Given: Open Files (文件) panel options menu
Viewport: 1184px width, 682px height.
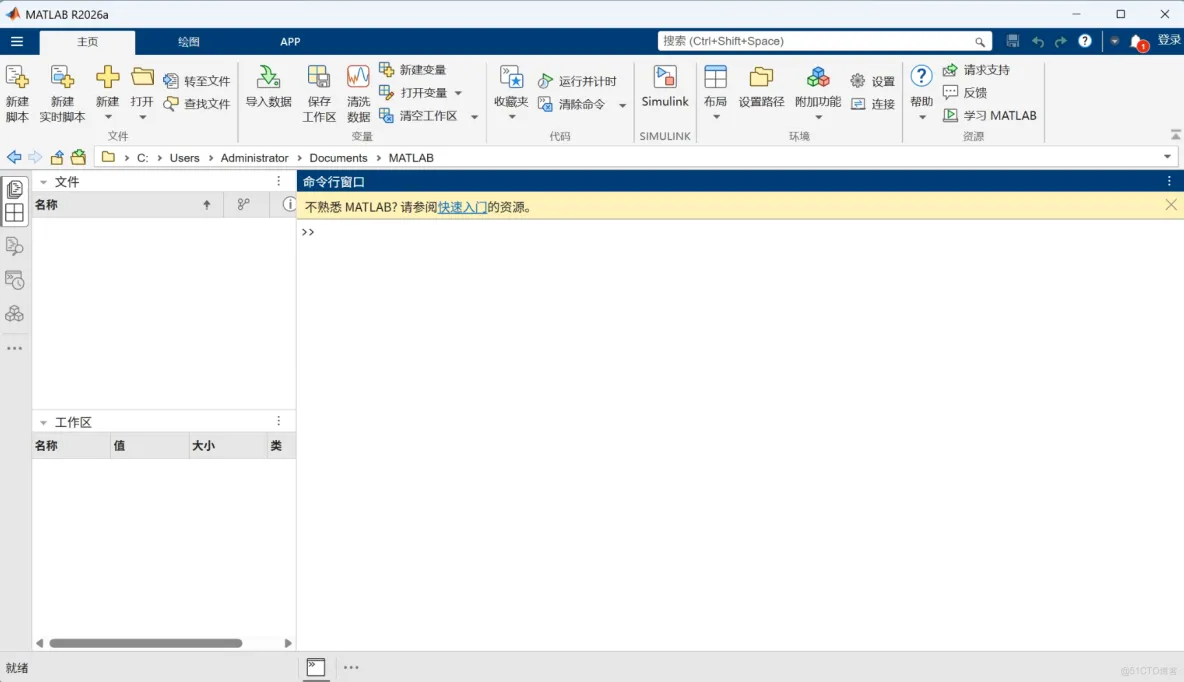Looking at the screenshot, I should [x=279, y=181].
